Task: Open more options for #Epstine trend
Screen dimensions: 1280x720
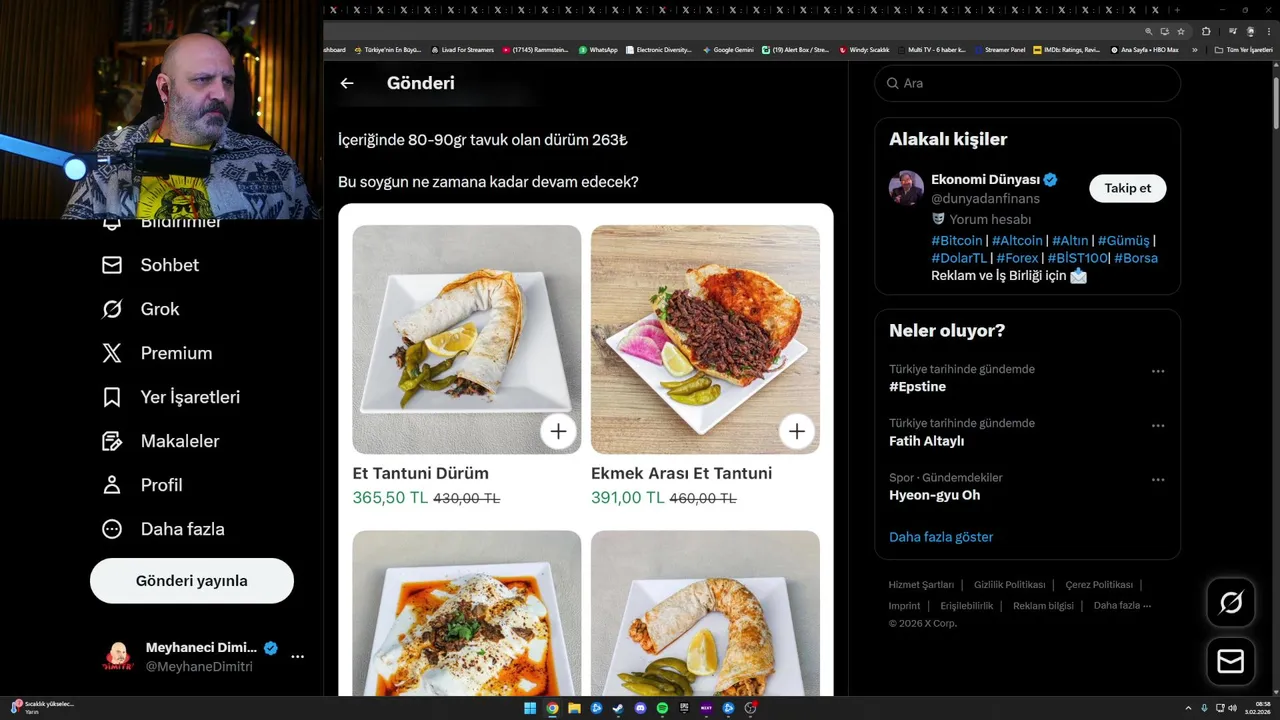Action: [x=1158, y=371]
